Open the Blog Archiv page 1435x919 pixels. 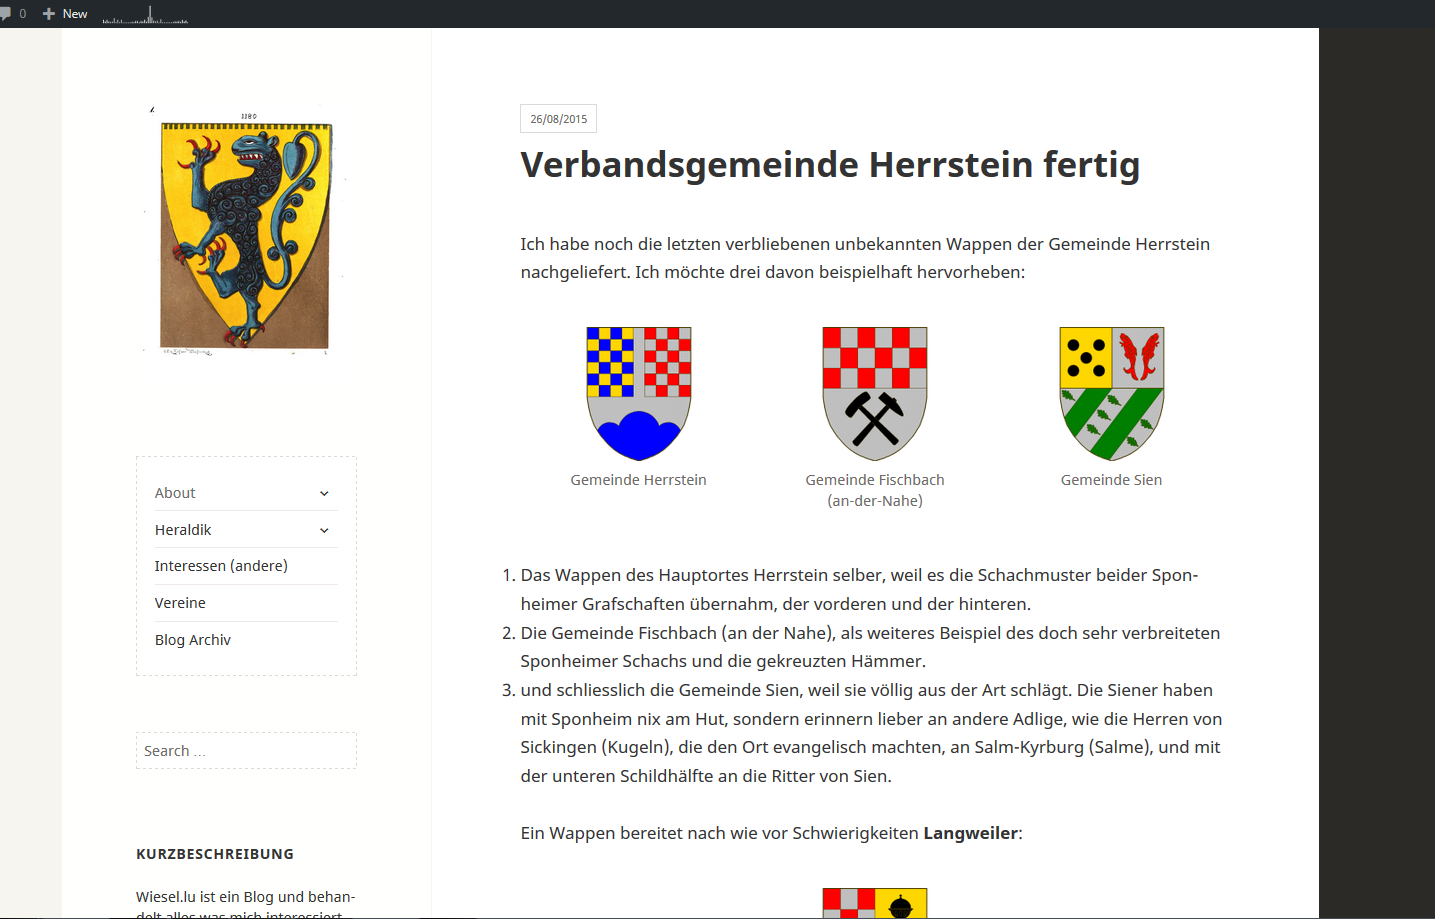click(x=193, y=640)
